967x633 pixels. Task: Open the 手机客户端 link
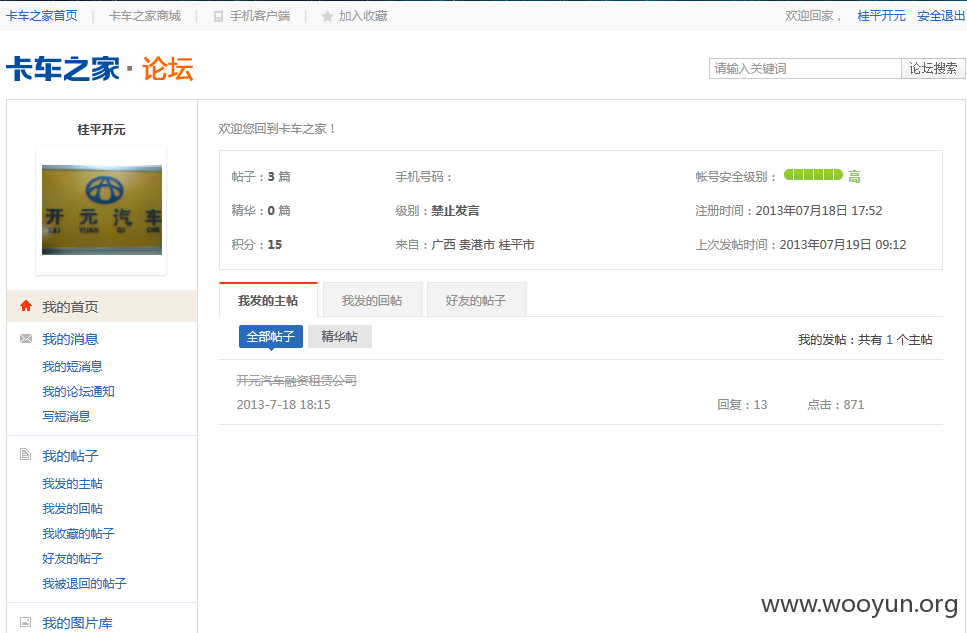[260, 16]
